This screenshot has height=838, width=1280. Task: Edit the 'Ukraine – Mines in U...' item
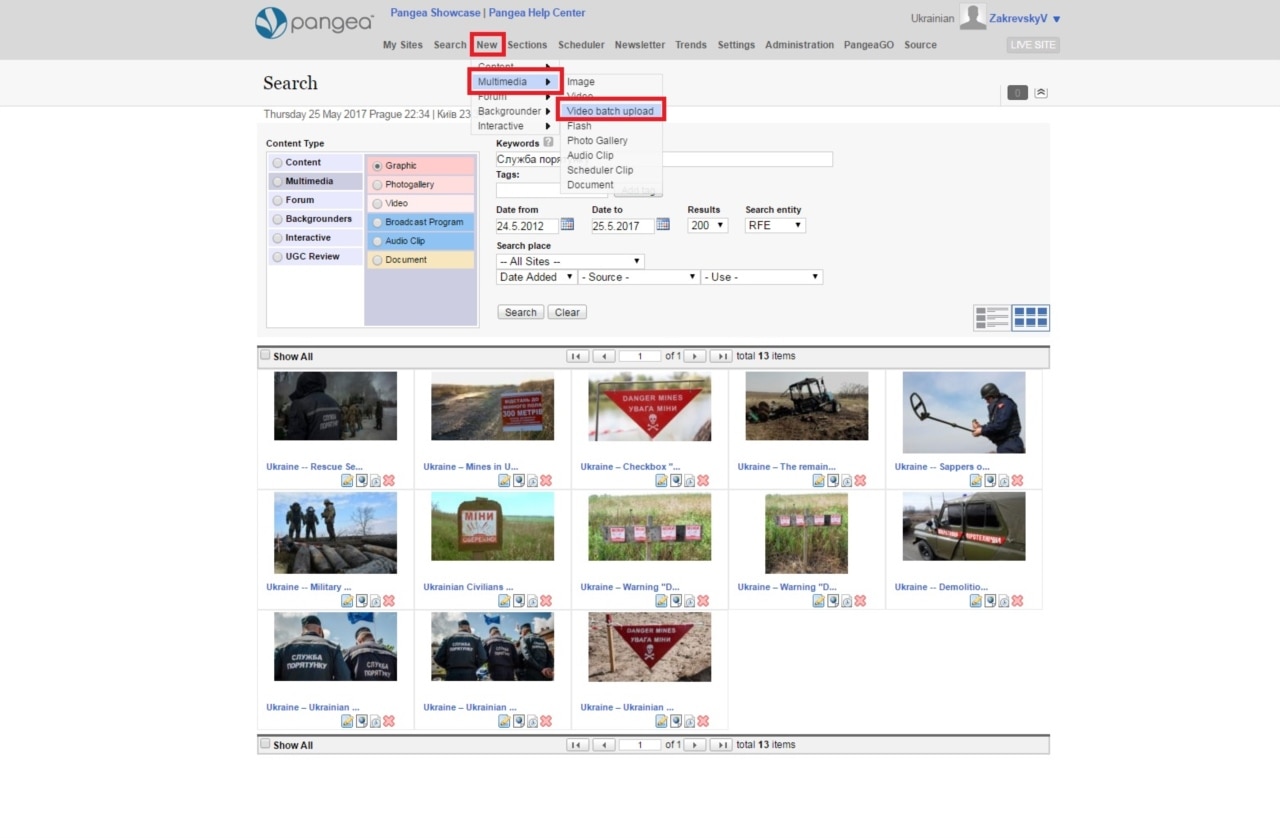click(x=504, y=481)
